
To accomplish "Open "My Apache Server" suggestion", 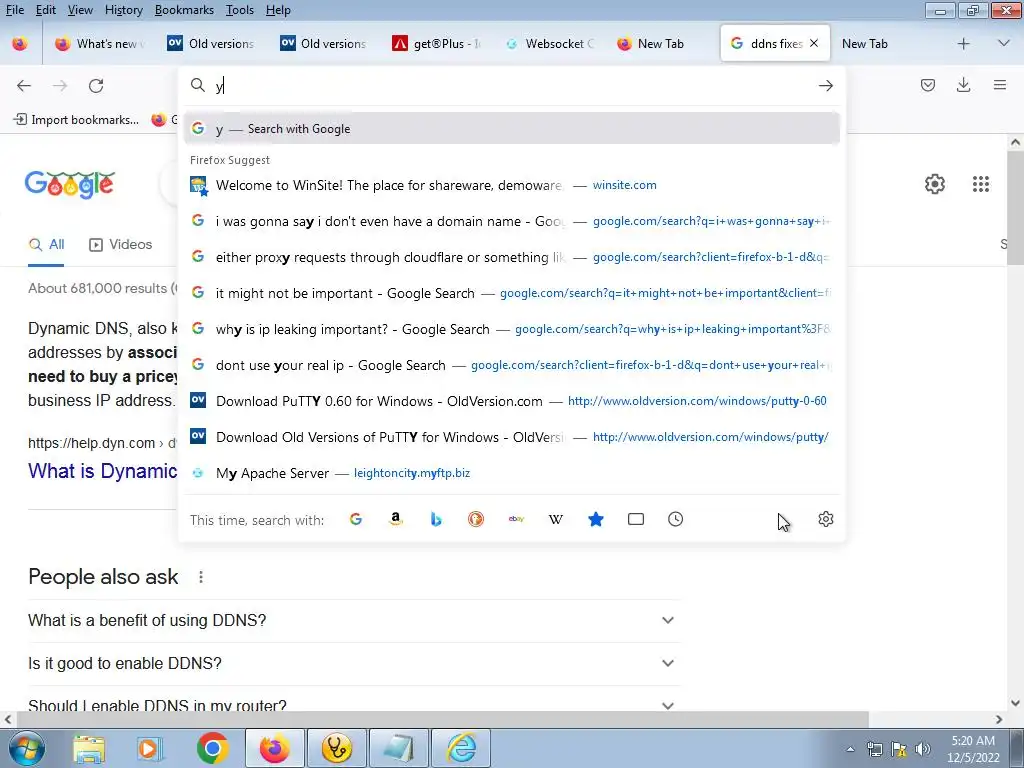I will click(511, 473).
